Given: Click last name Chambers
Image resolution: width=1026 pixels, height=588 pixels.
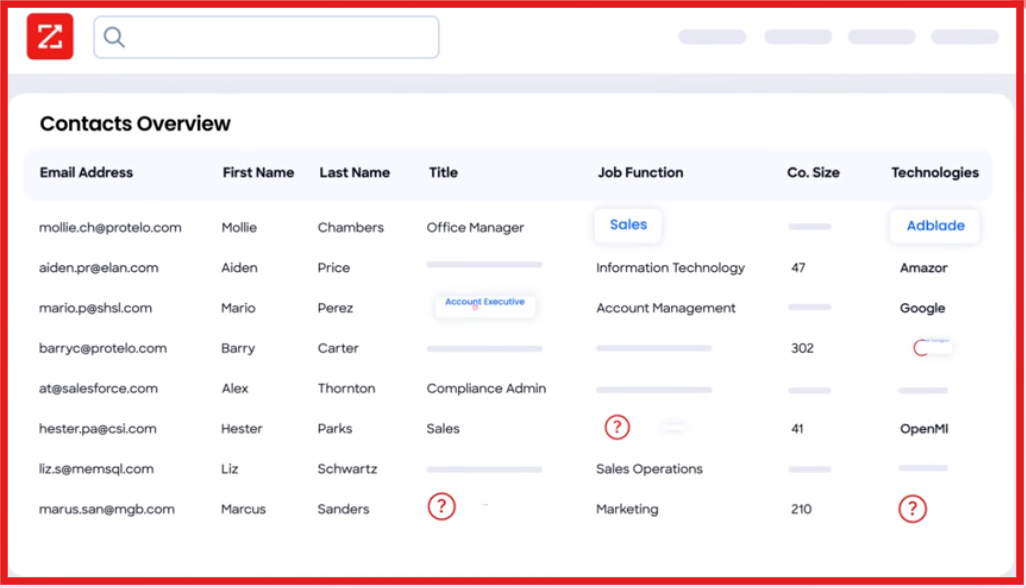Looking at the screenshot, I should click(351, 228).
